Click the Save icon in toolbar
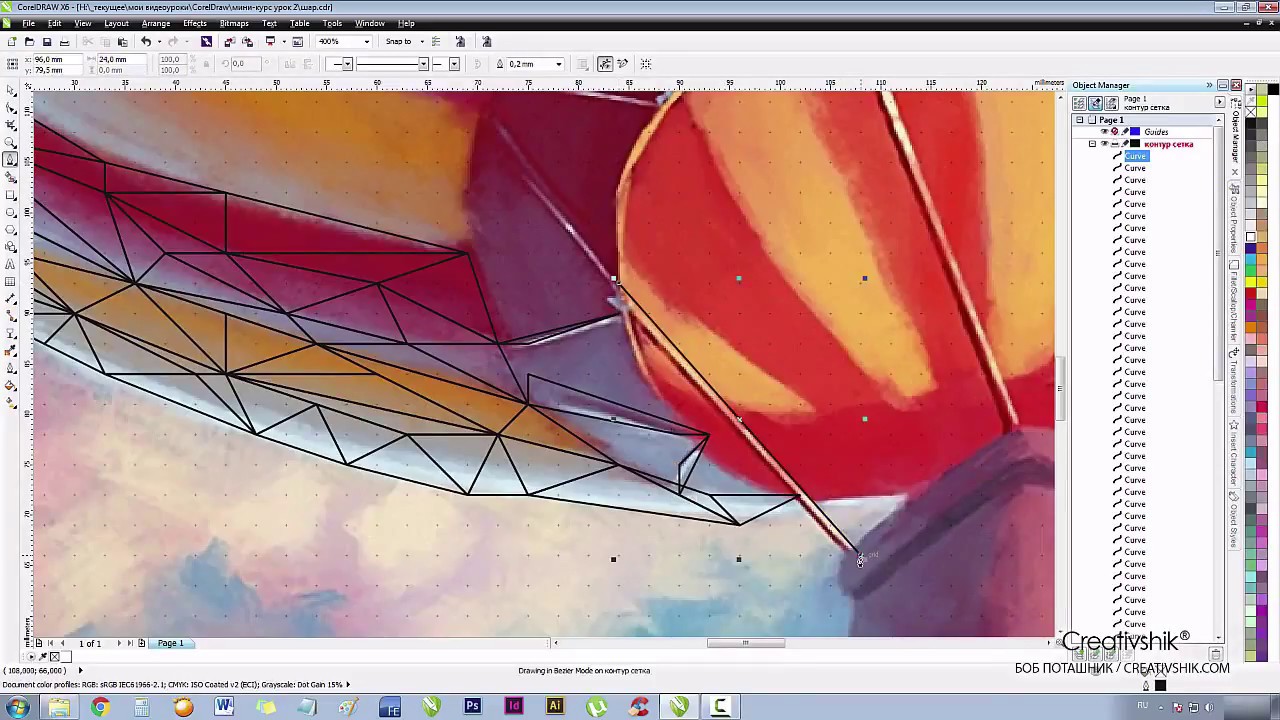This screenshot has height=720, width=1280. 47,42
